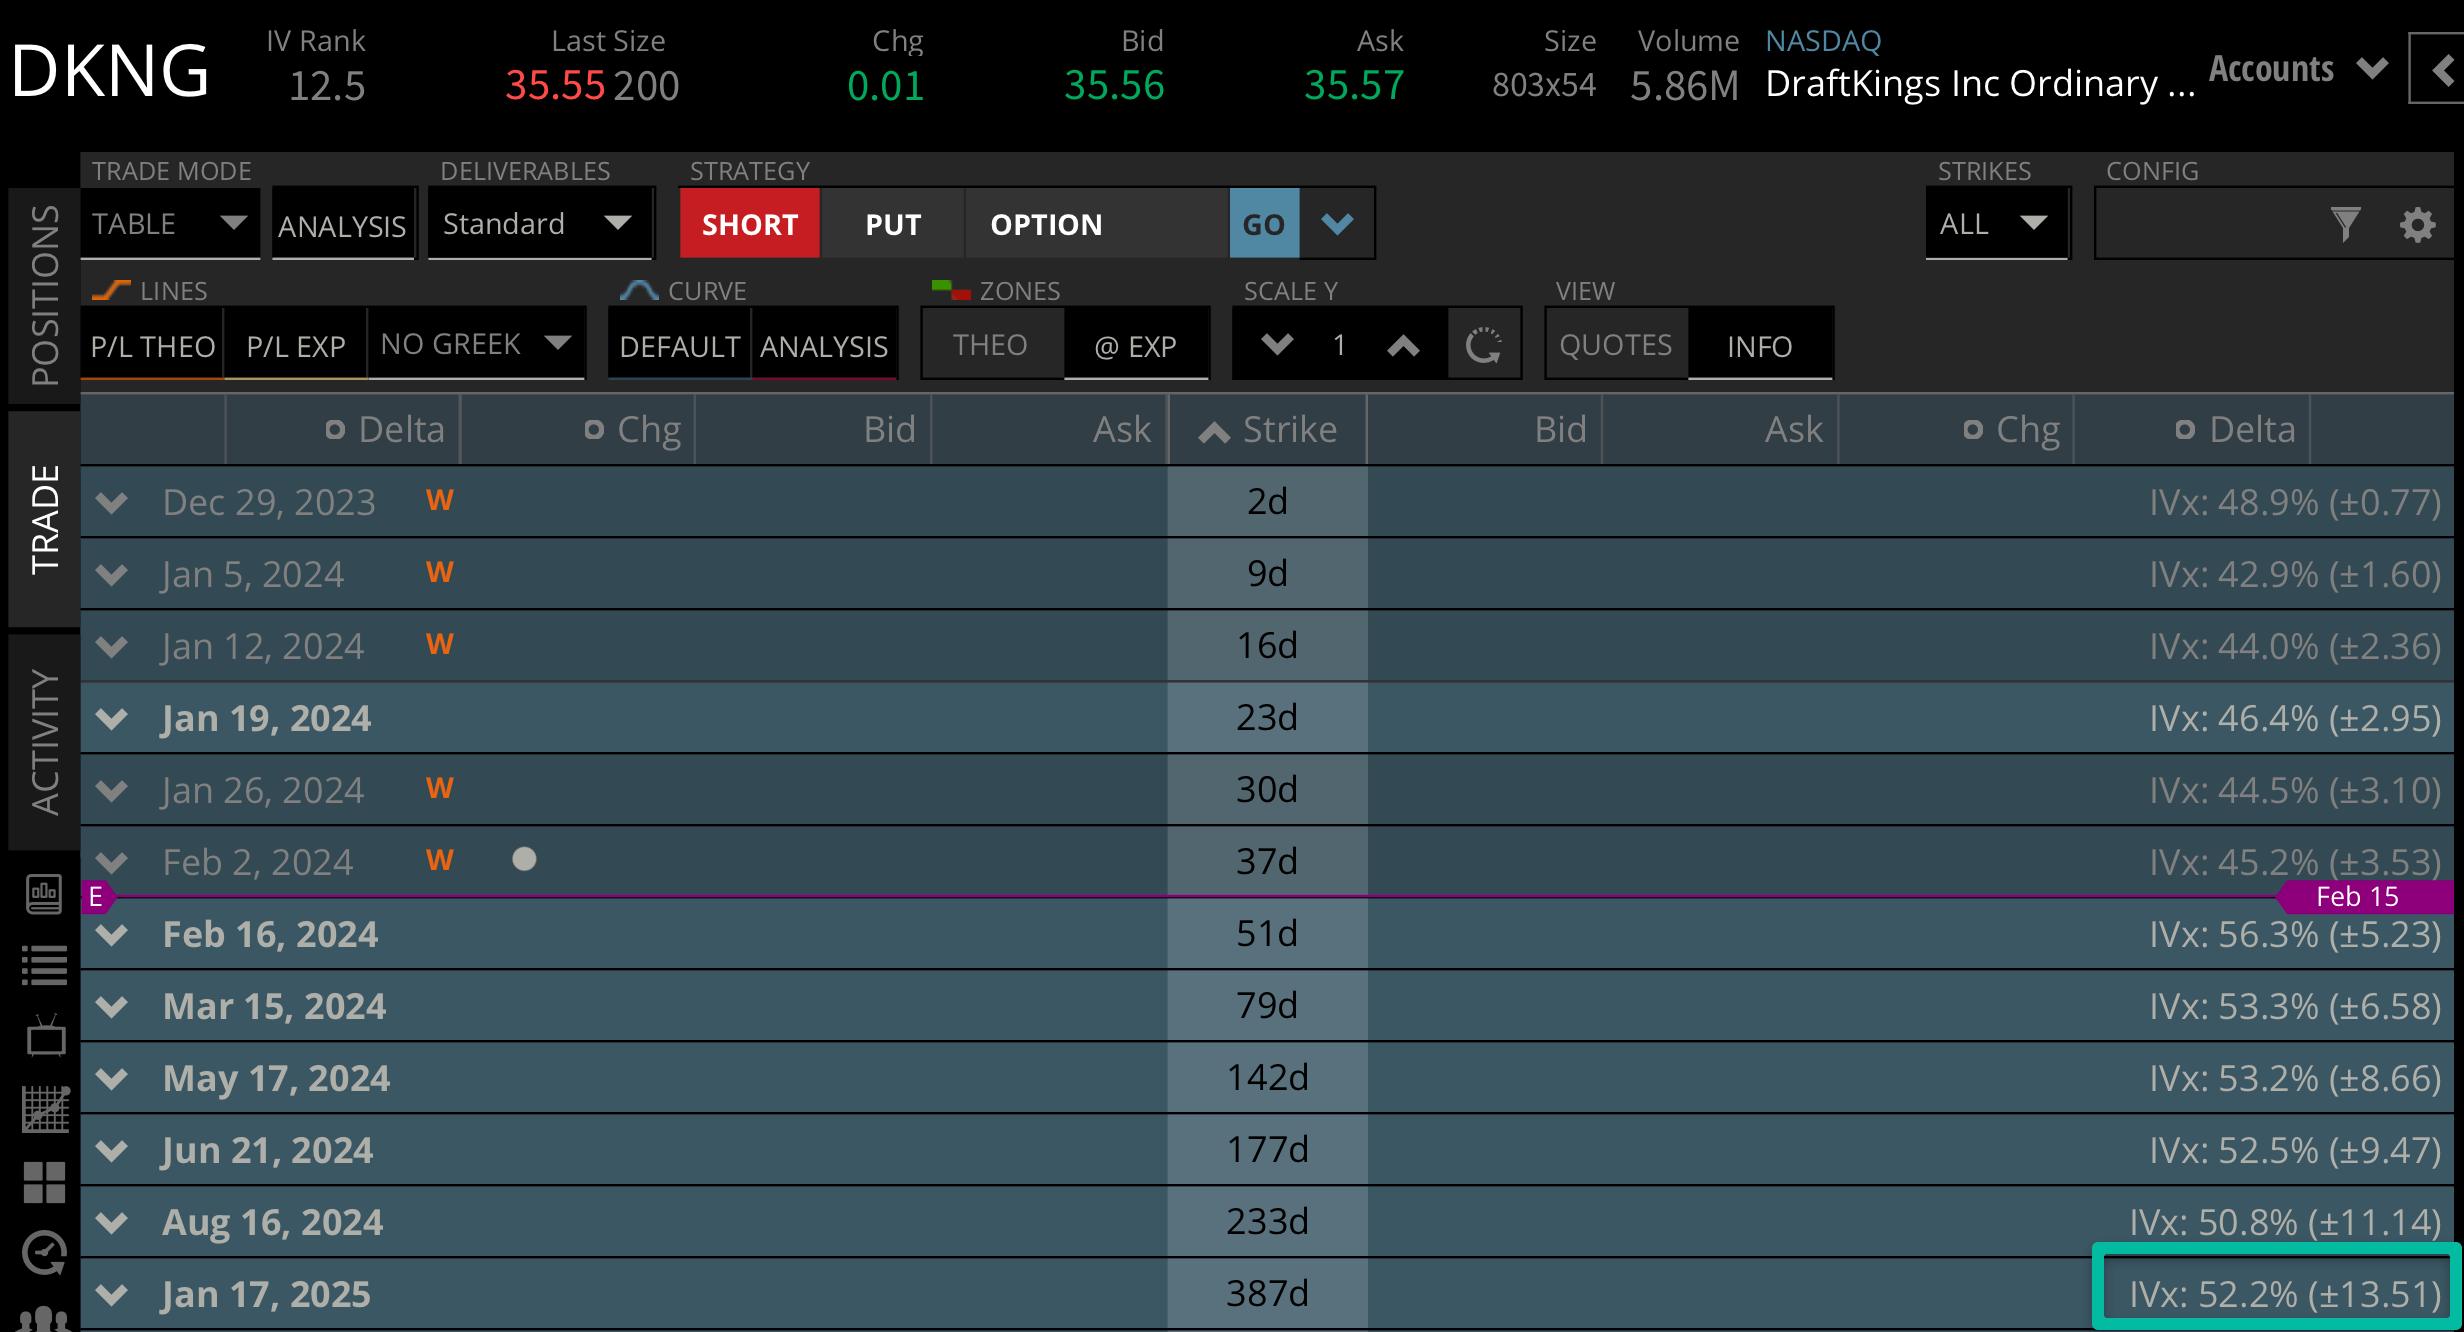
Task: Open the NO GREEK dropdown
Action: pyautogui.click(x=476, y=345)
